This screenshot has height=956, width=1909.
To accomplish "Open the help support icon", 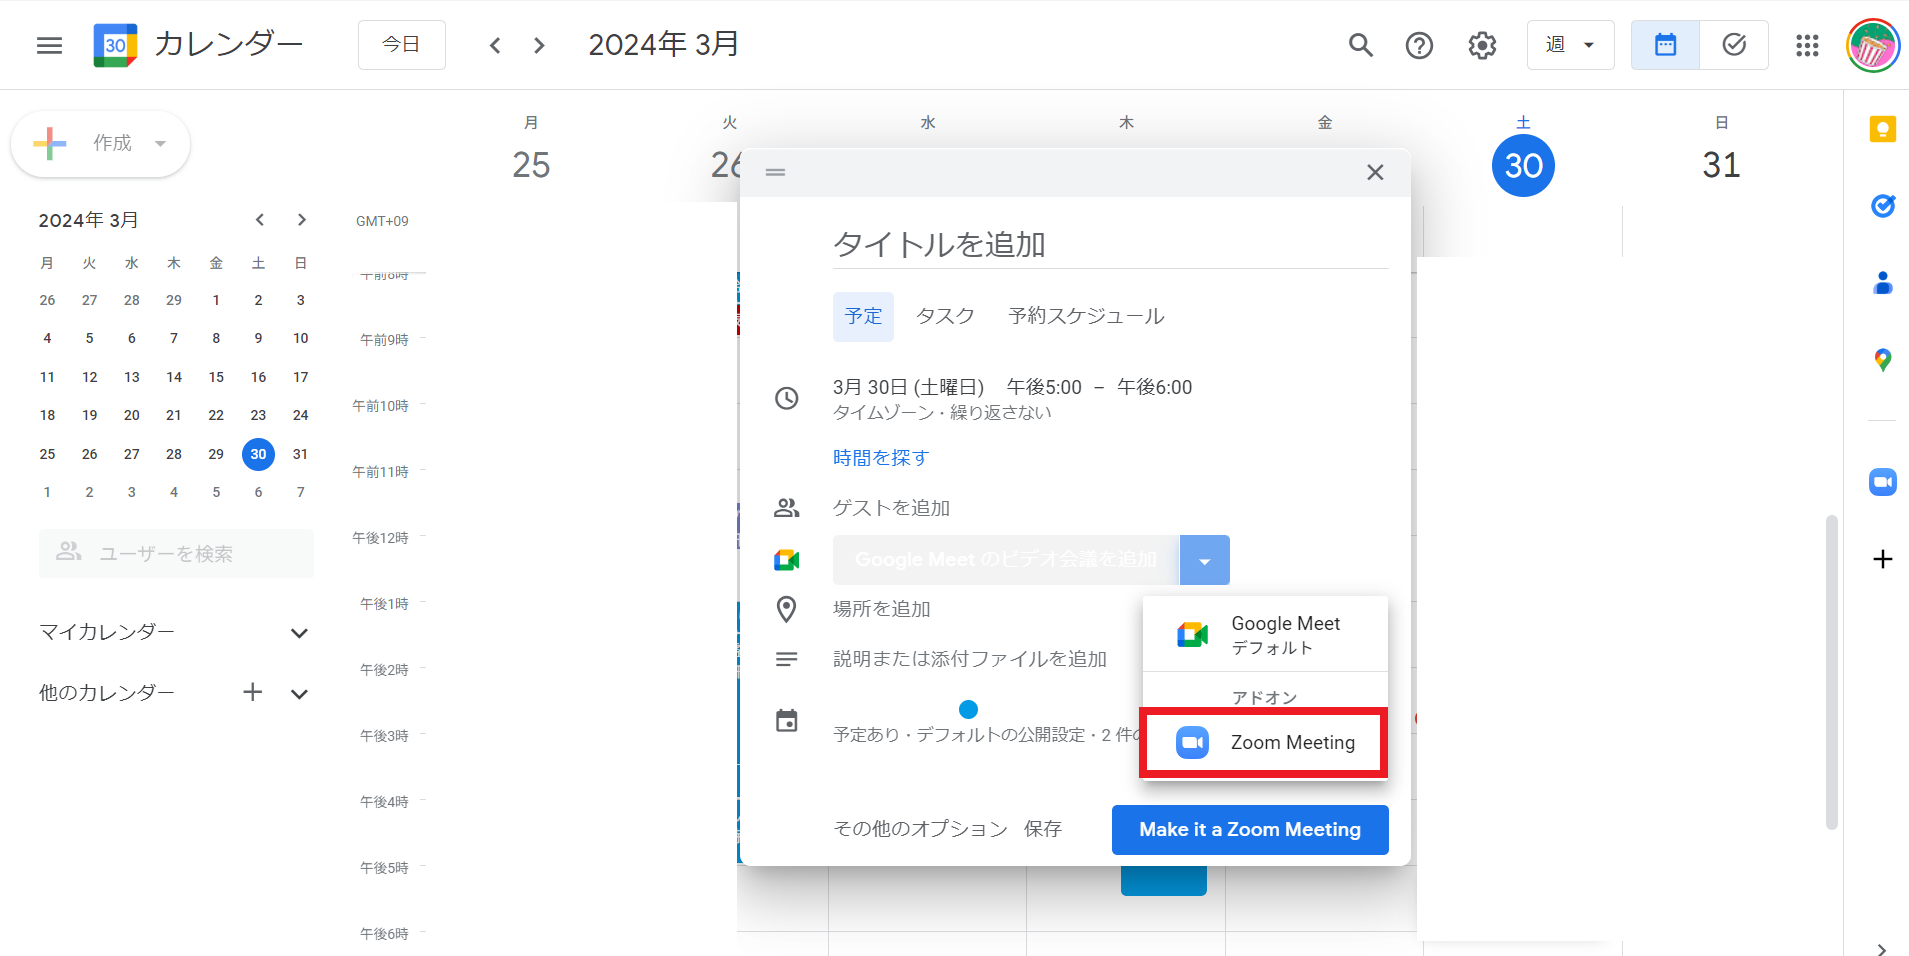I will 1419,45.
